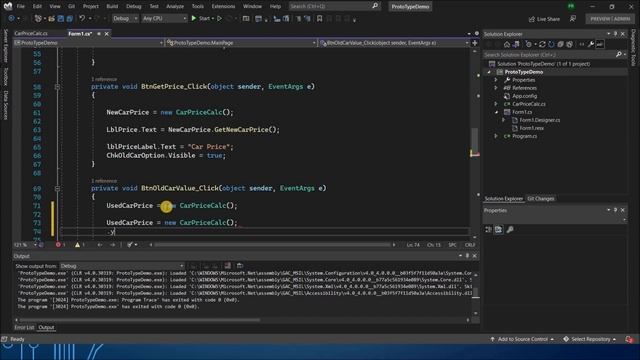This screenshot has width=640, height=360.
Task: Click Start Without Debugging hollow arrow
Action: click(x=220, y=18)
